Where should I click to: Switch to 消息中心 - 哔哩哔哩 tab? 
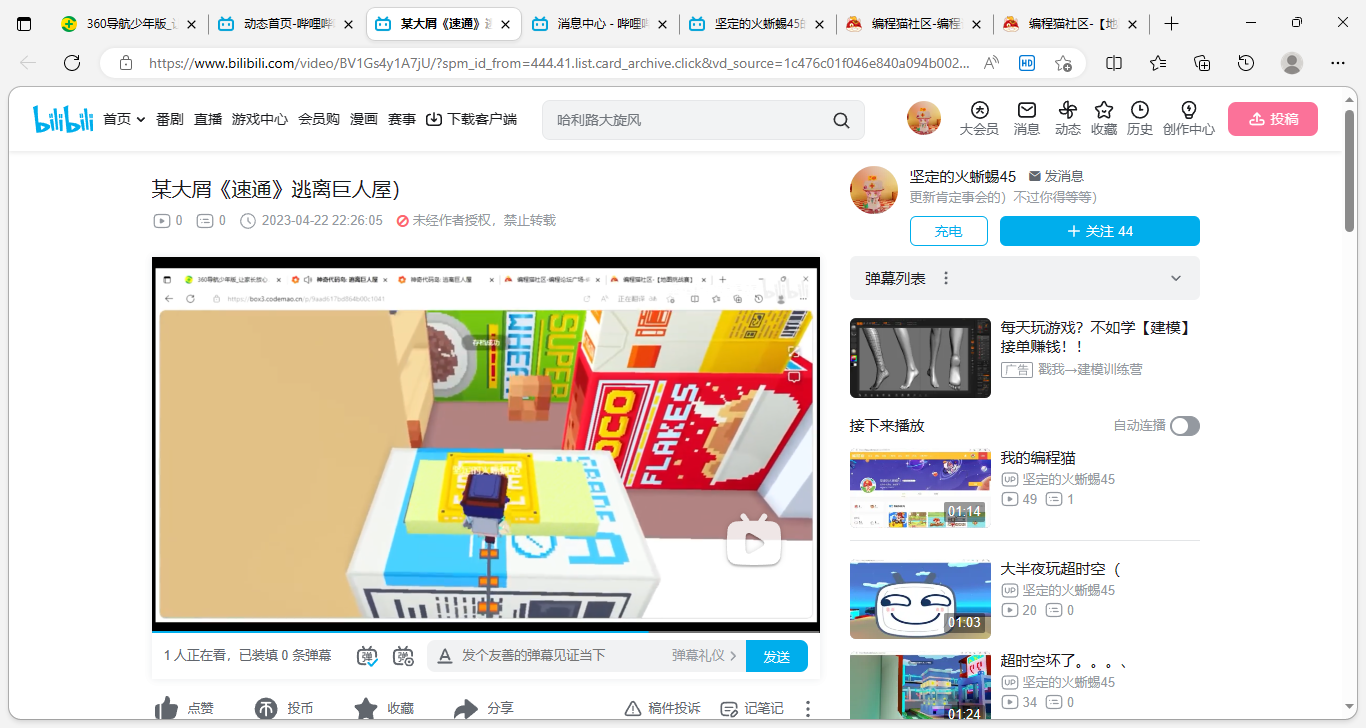602,23
